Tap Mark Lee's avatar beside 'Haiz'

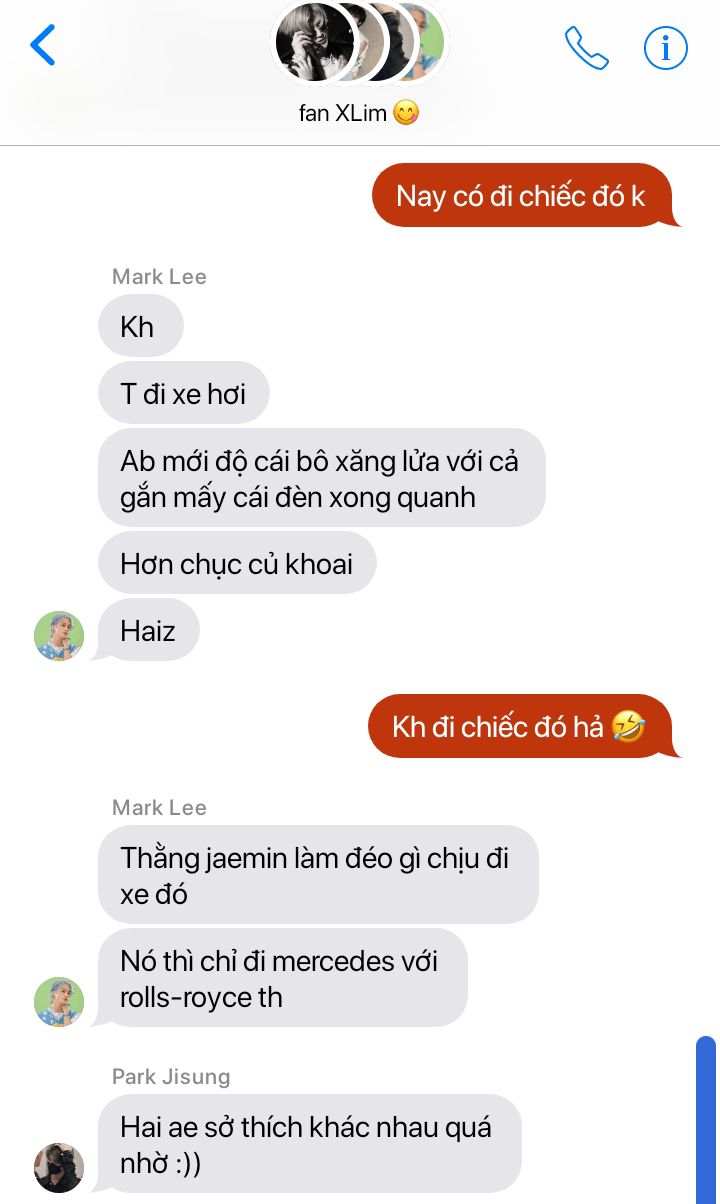pos(59,636)
